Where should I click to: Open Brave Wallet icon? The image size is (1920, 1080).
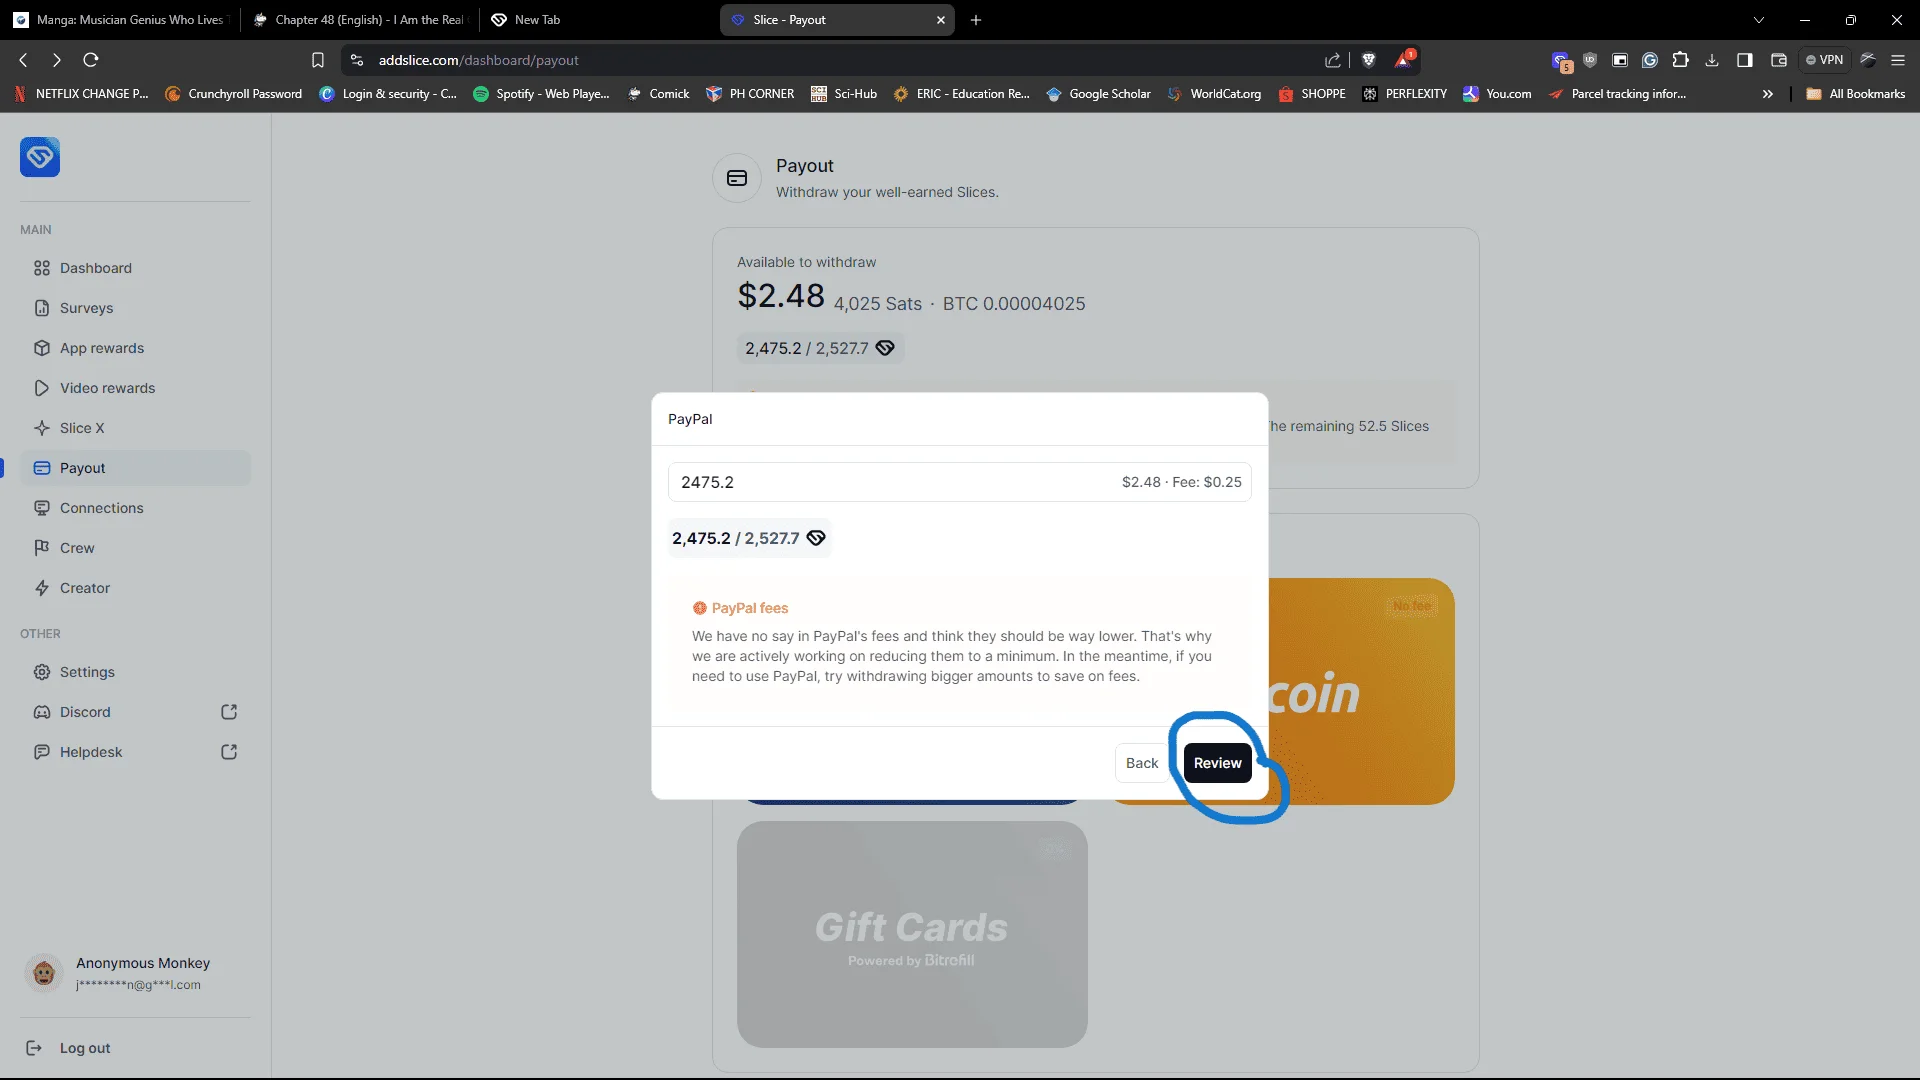pyautogui.click(x=1779, y=60)
